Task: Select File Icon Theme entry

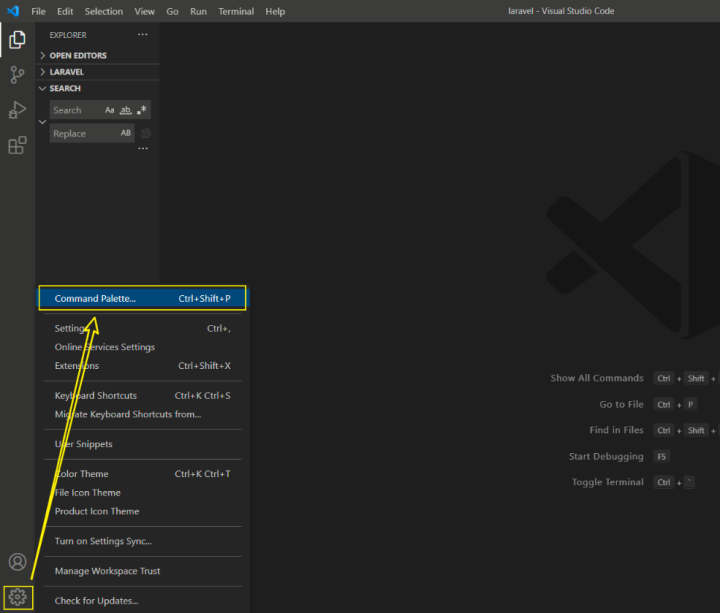Action: pos(142,493)
